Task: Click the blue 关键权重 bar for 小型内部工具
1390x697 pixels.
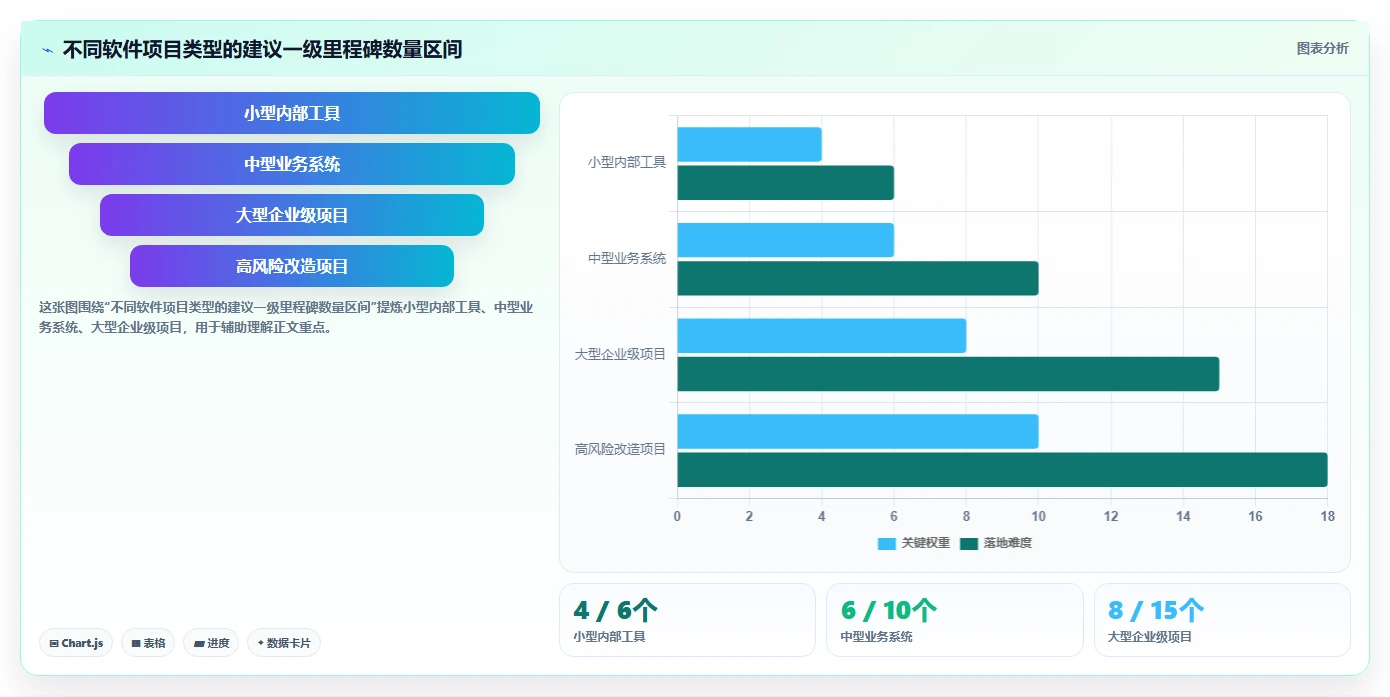Action: point(749,145)
